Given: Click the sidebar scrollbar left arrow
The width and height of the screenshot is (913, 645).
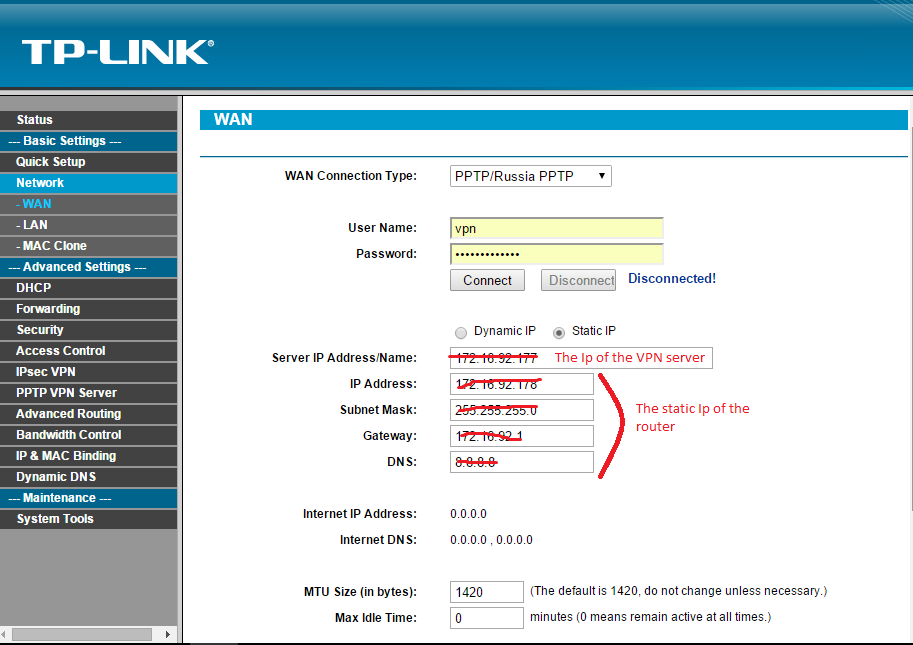Looking at the screenshot, I should (6, 634).
